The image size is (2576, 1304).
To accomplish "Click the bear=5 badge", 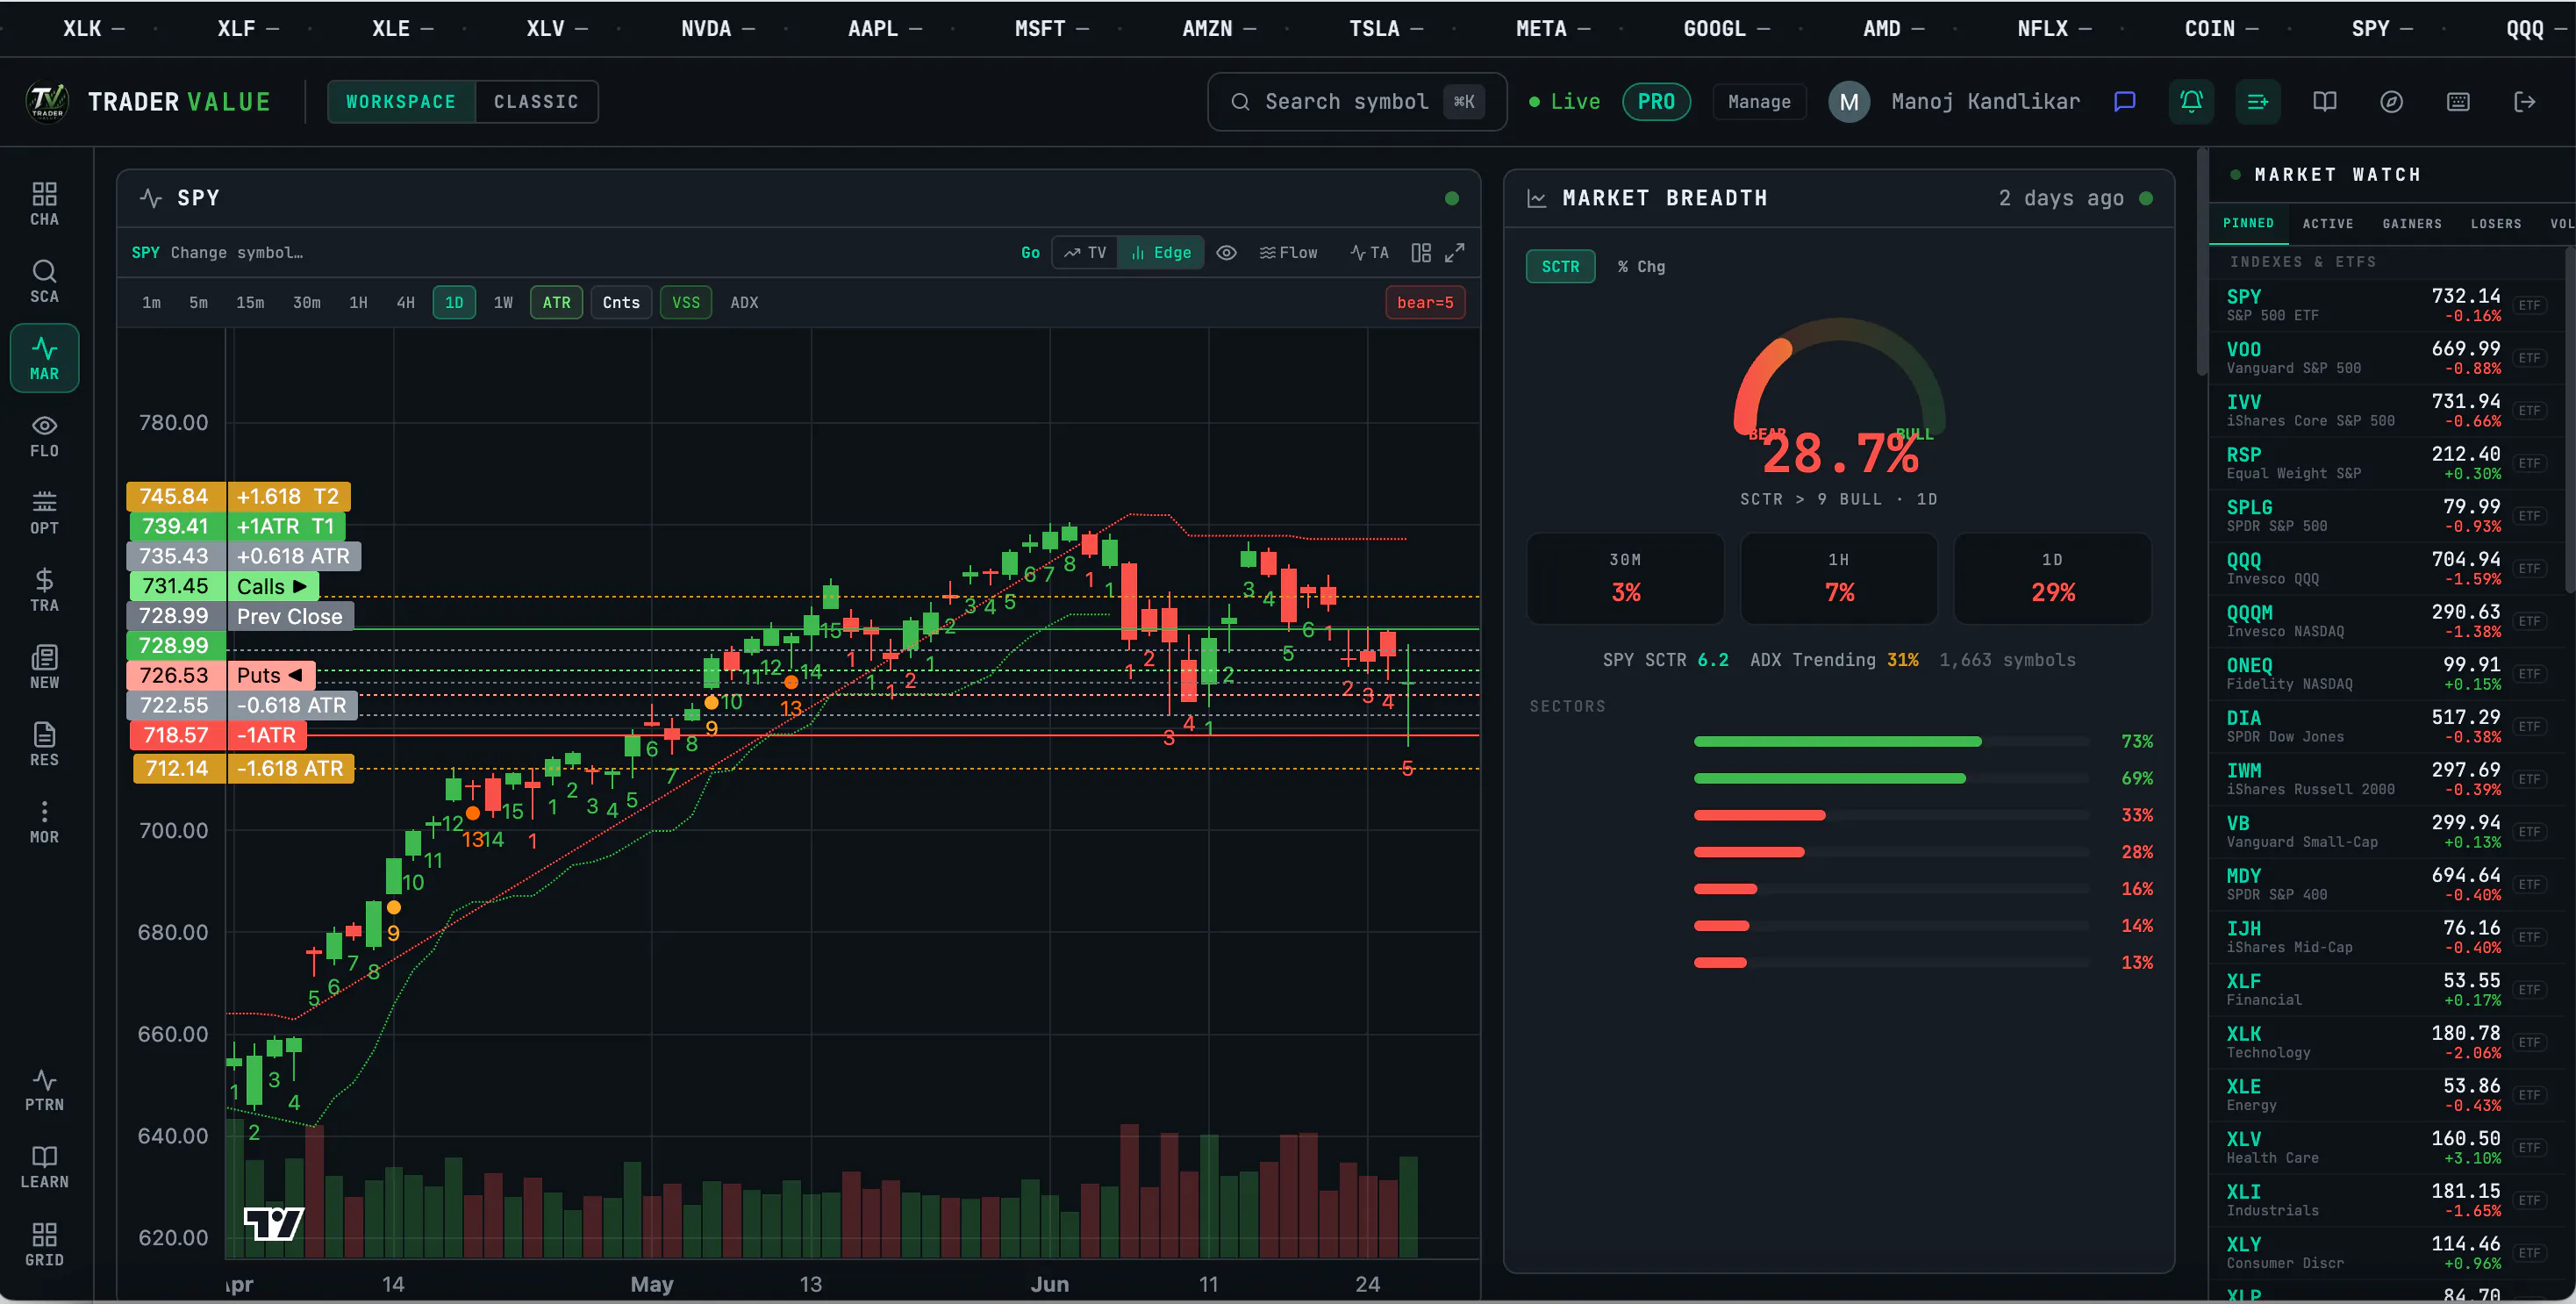I will [x=1425, y=302].
